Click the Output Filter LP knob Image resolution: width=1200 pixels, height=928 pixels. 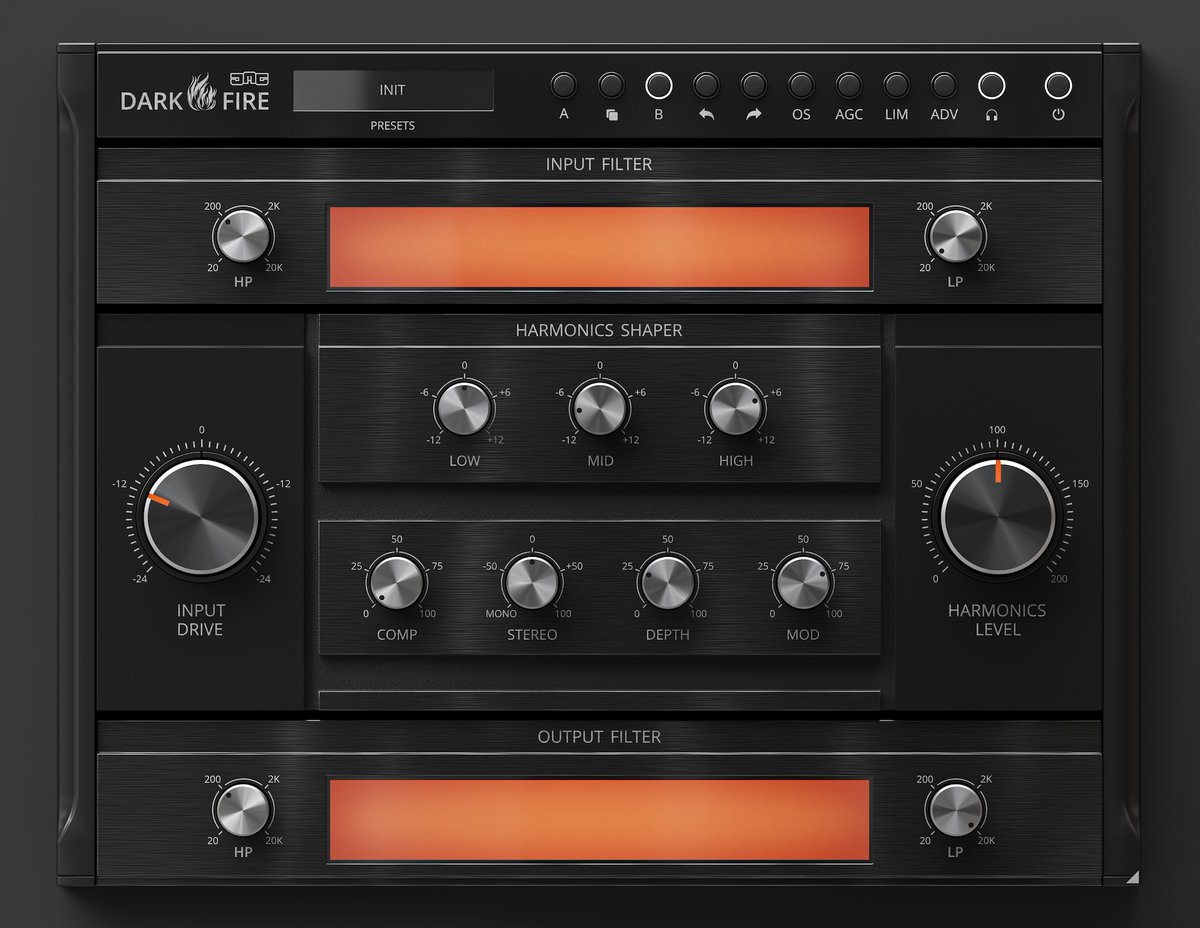coord(955,811)
